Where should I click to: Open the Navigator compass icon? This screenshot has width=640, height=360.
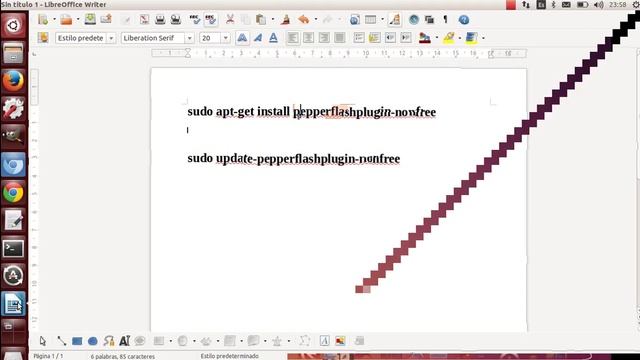pyautogui.click(x=414, y=20)
